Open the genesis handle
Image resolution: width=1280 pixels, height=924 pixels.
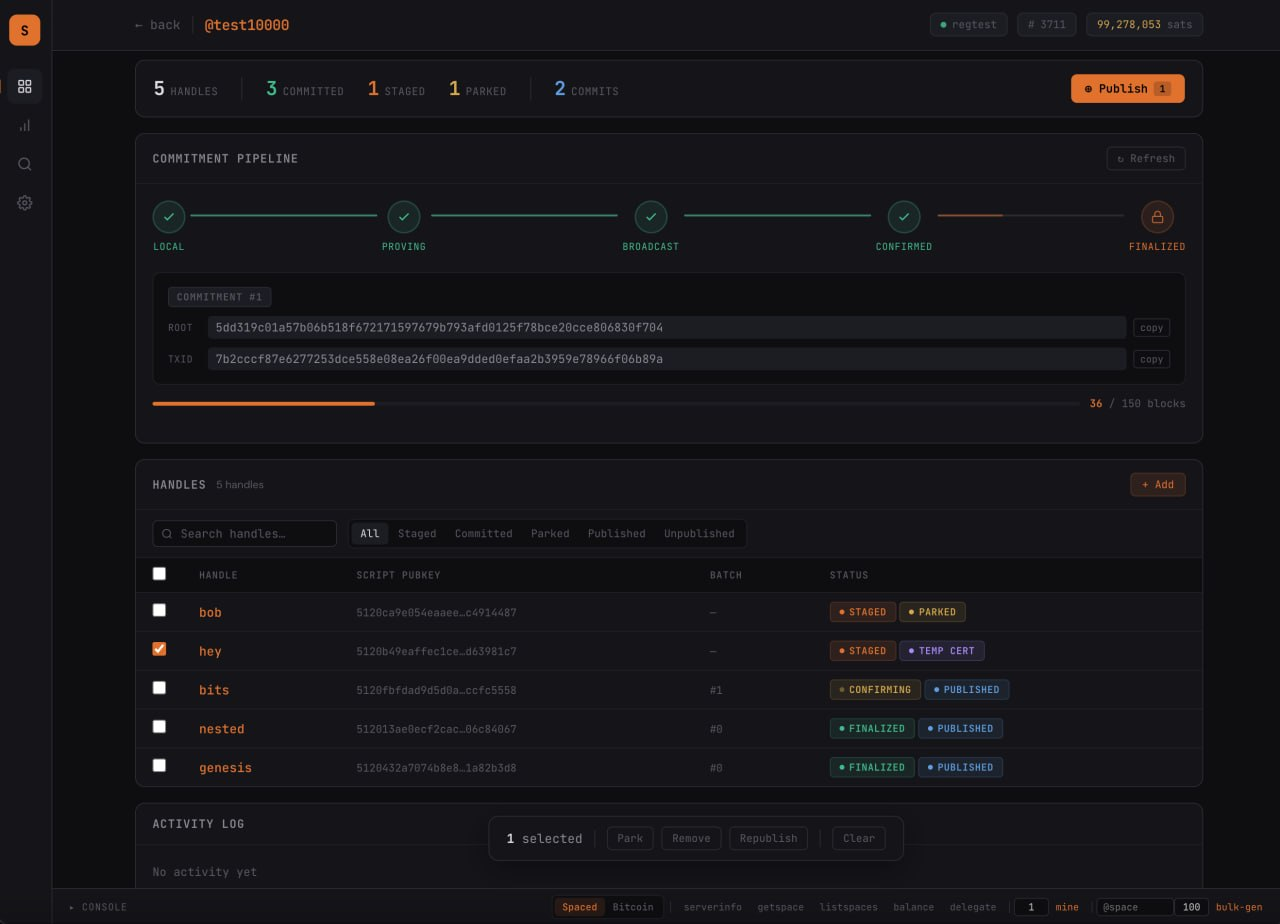click(225, 768)
